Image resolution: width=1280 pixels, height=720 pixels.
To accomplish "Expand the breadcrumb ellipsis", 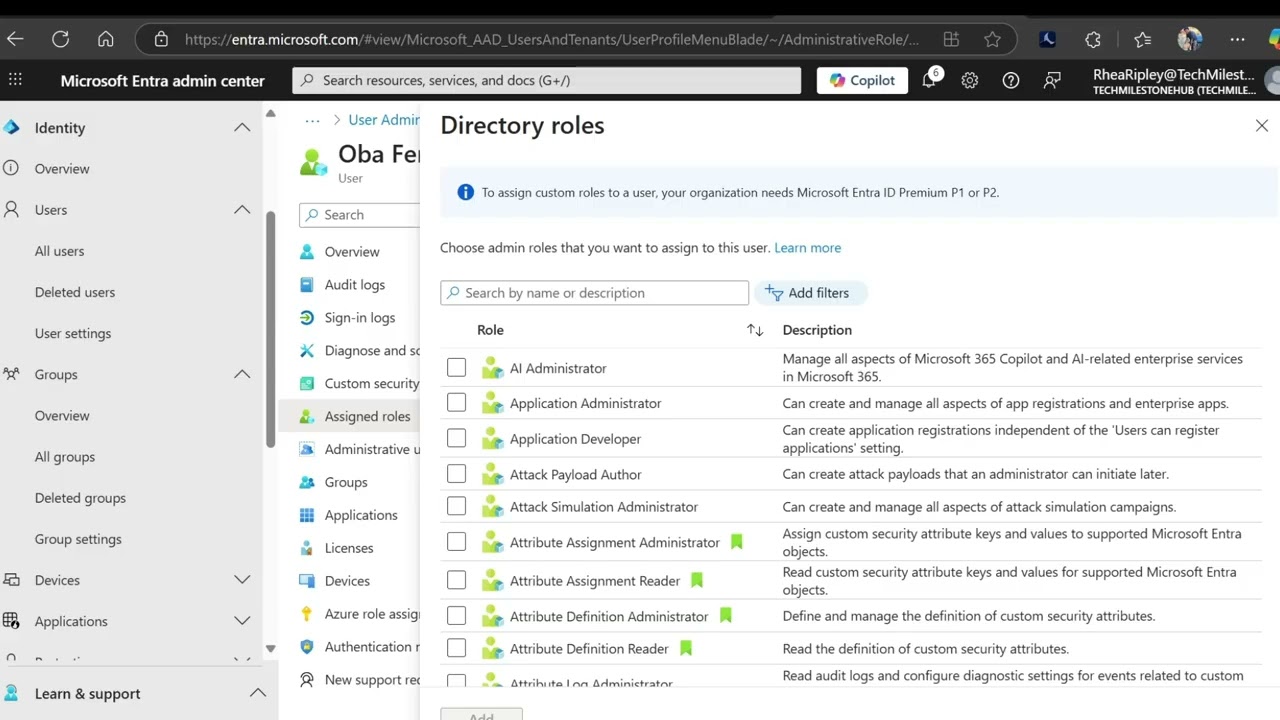I will [312, 120].
